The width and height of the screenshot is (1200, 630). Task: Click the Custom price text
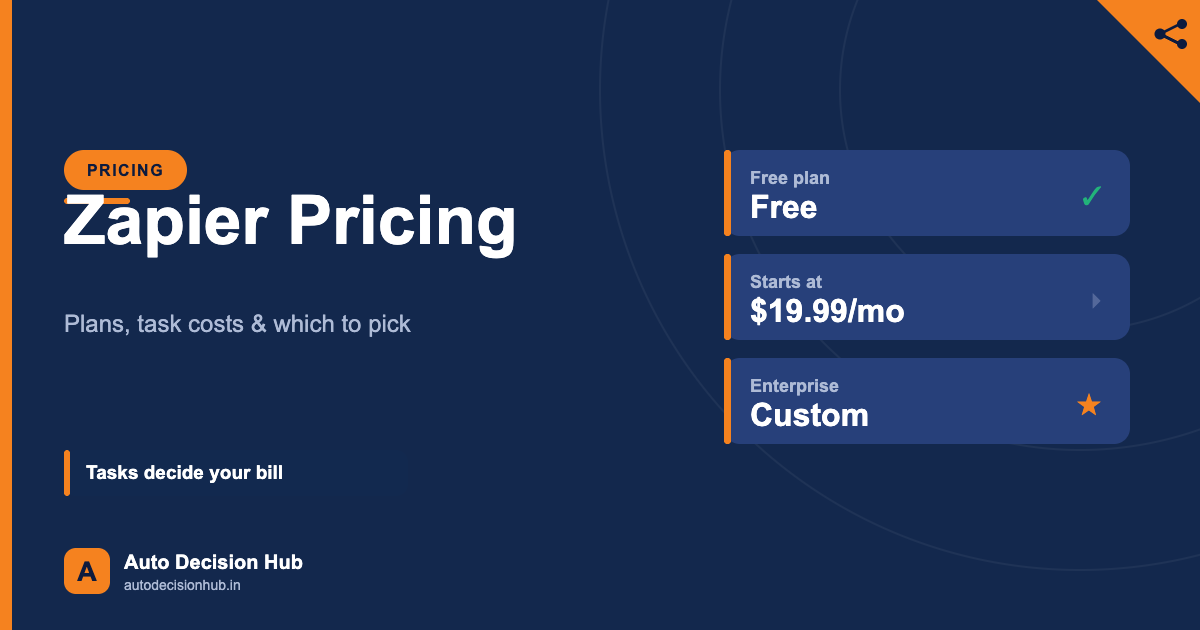click(809, 415)
